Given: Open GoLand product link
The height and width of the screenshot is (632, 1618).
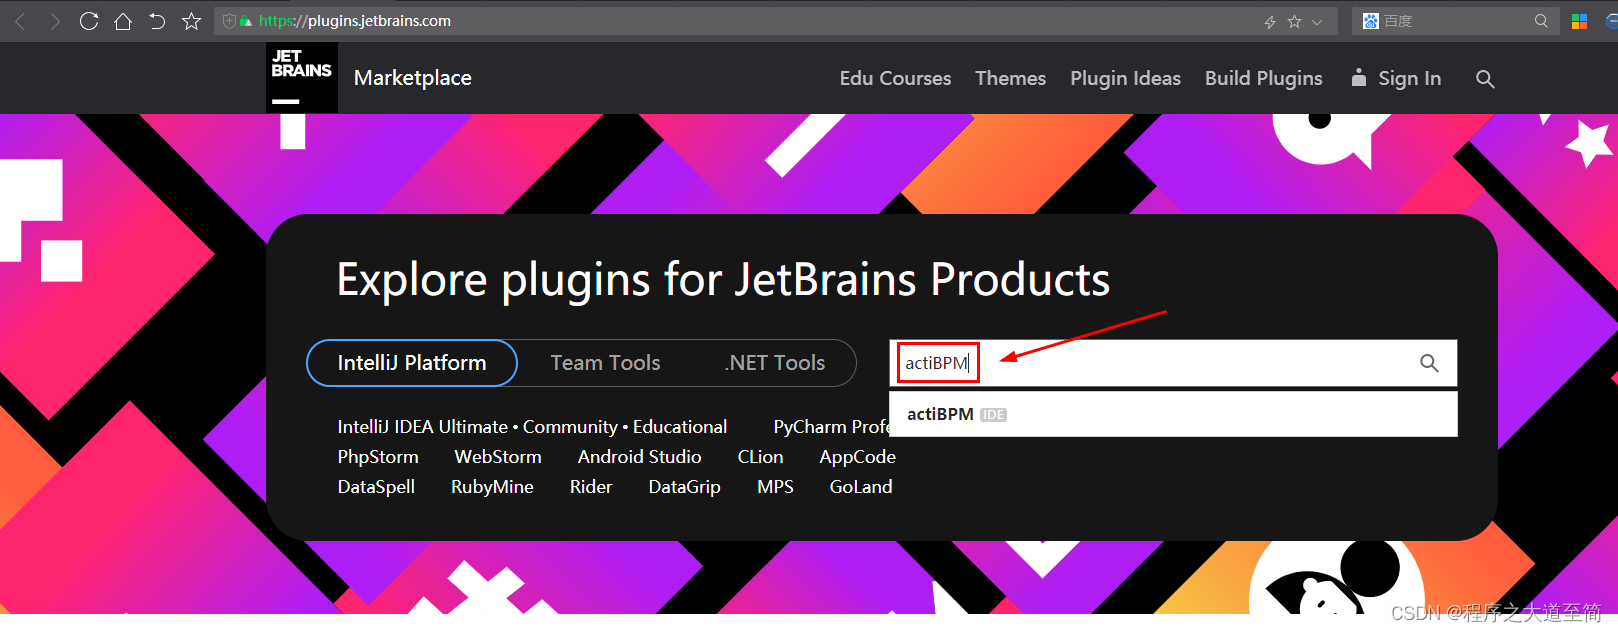Looking at the screenshot, I should point(861,487).
